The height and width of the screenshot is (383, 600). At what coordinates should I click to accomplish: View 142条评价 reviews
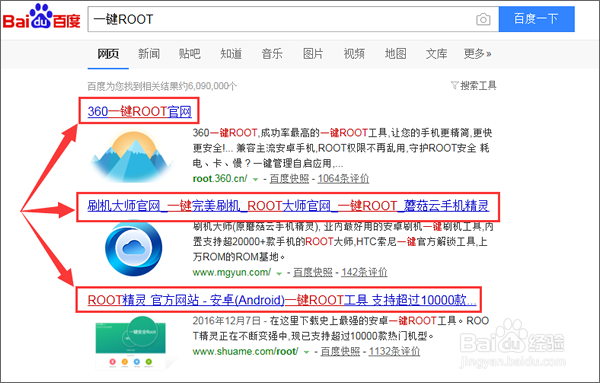364,272
